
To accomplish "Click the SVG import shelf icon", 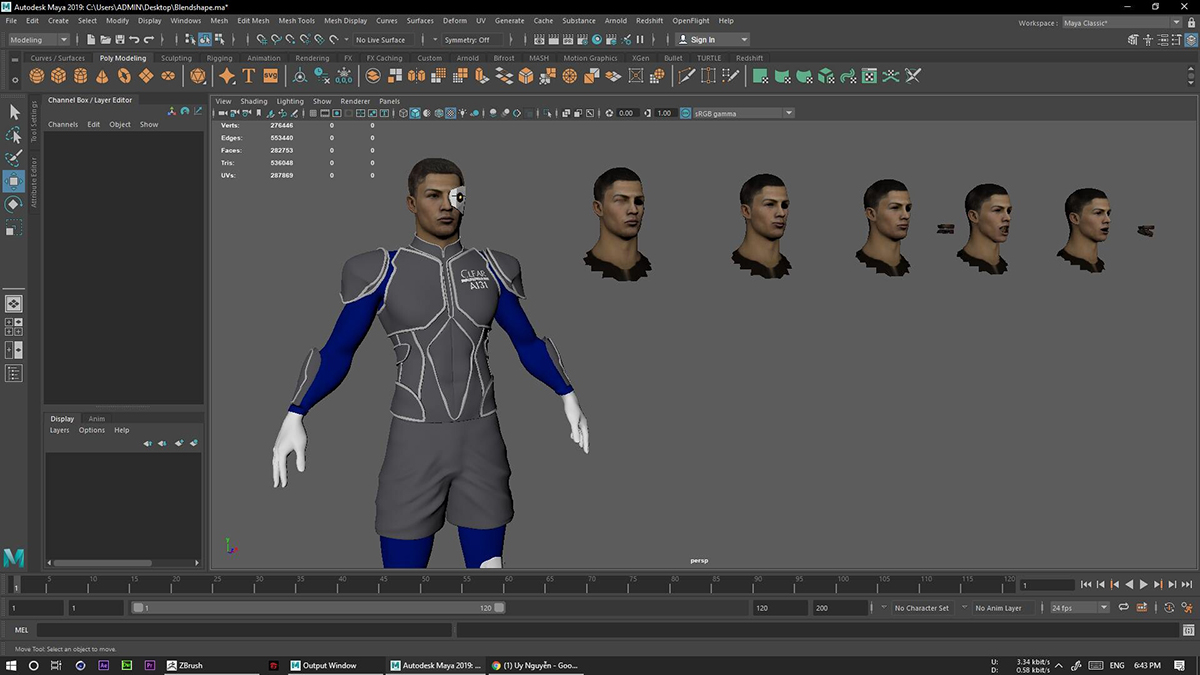I will pyautogui.click(x=270, y=76).
